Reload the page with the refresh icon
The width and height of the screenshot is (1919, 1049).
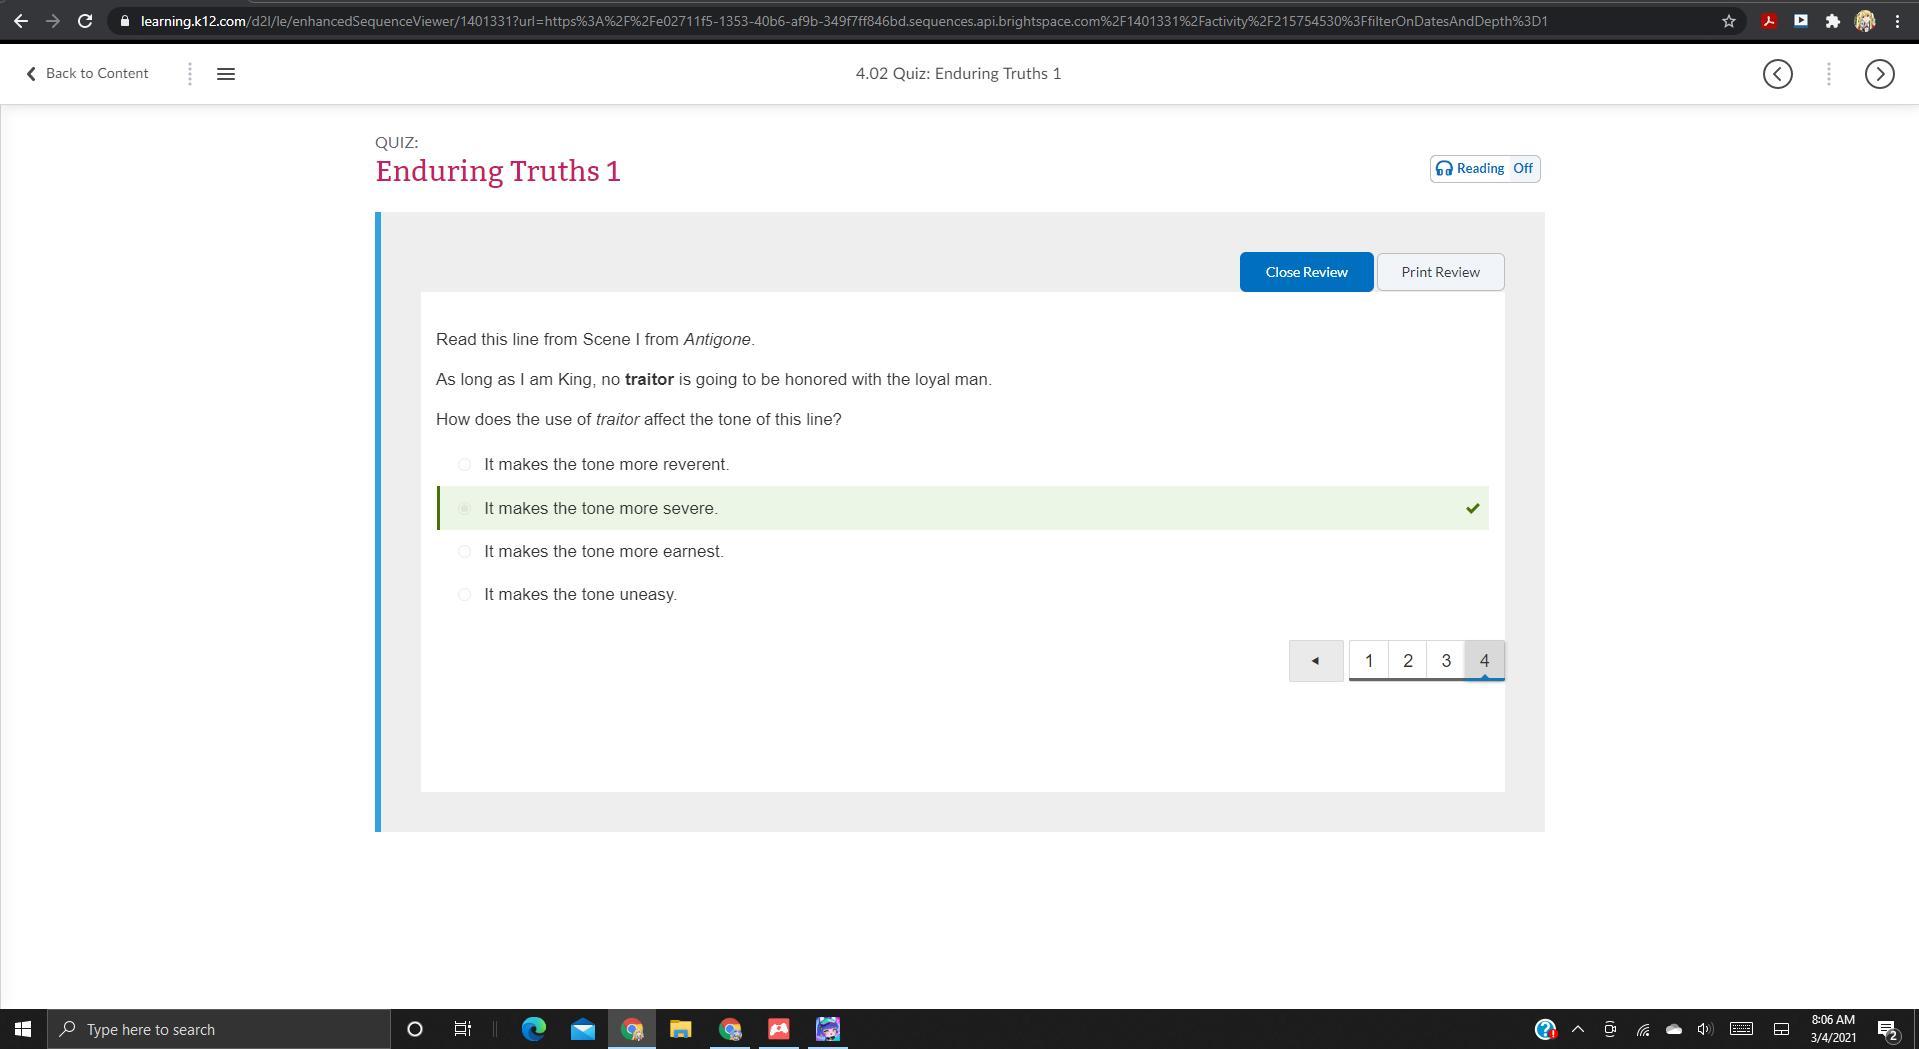(x=85, y=21)
